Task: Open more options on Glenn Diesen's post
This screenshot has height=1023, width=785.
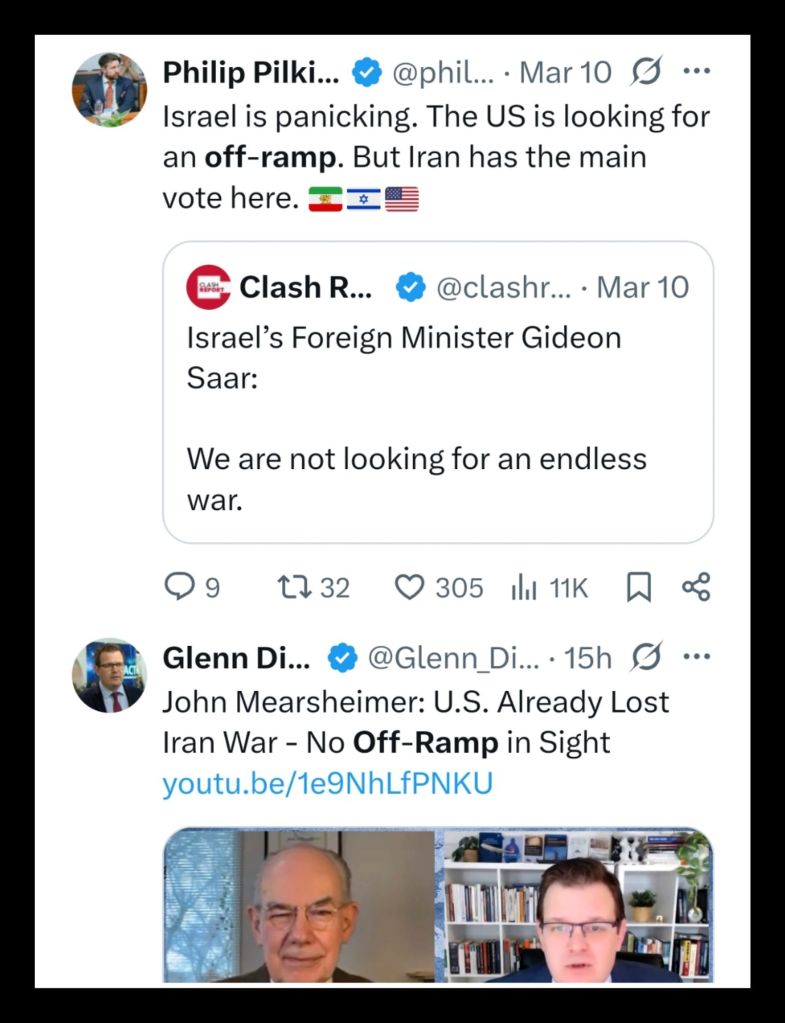Action: (696, 657)
